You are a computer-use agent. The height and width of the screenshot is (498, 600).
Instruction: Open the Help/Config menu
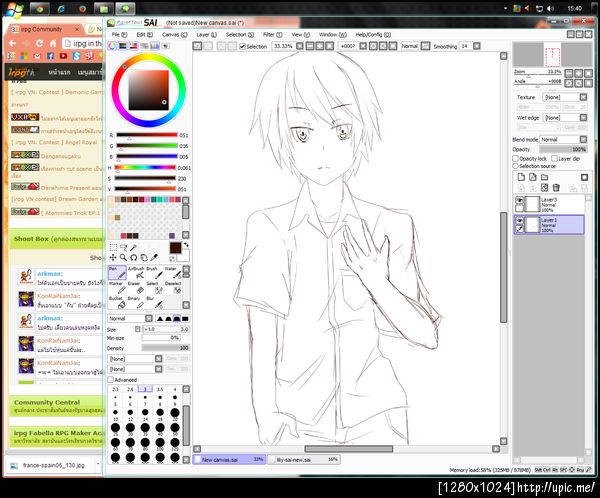click(x=373, y=34)
